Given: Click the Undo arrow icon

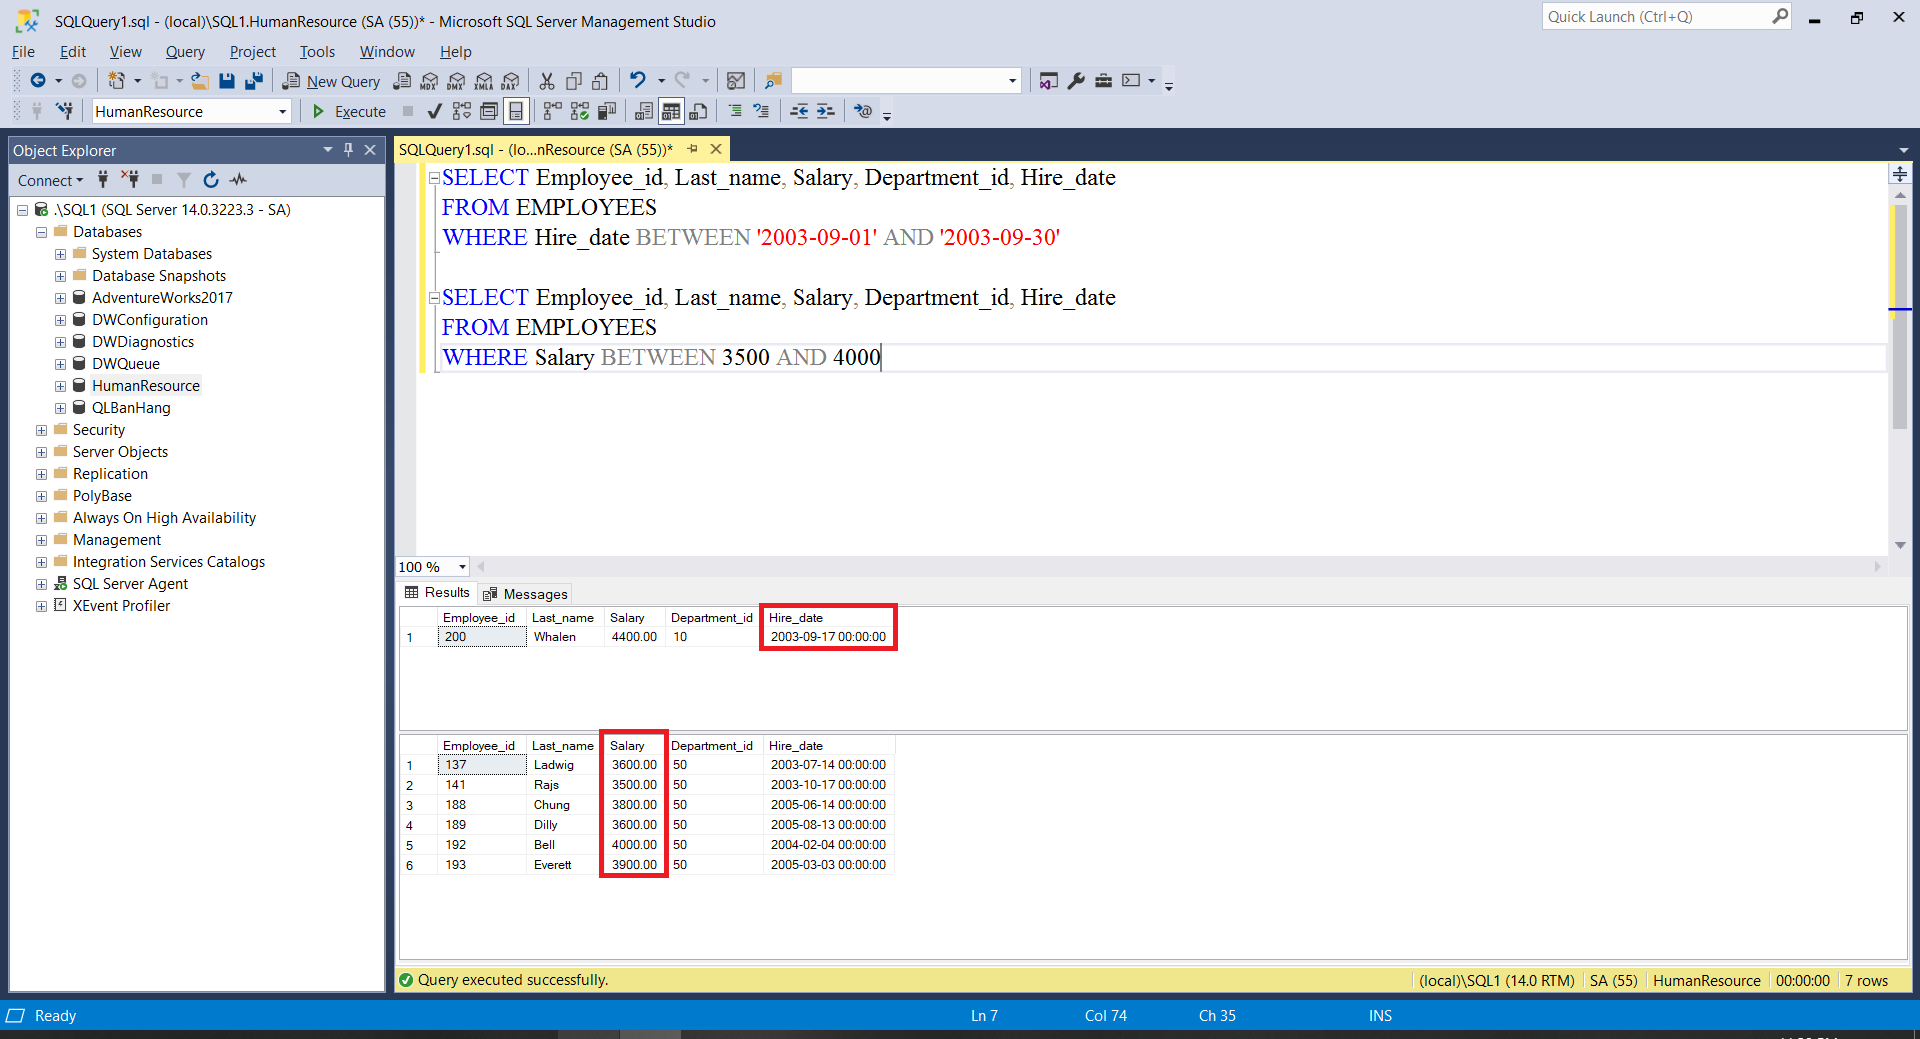Looking at the screenshot, I should point(638,81).
